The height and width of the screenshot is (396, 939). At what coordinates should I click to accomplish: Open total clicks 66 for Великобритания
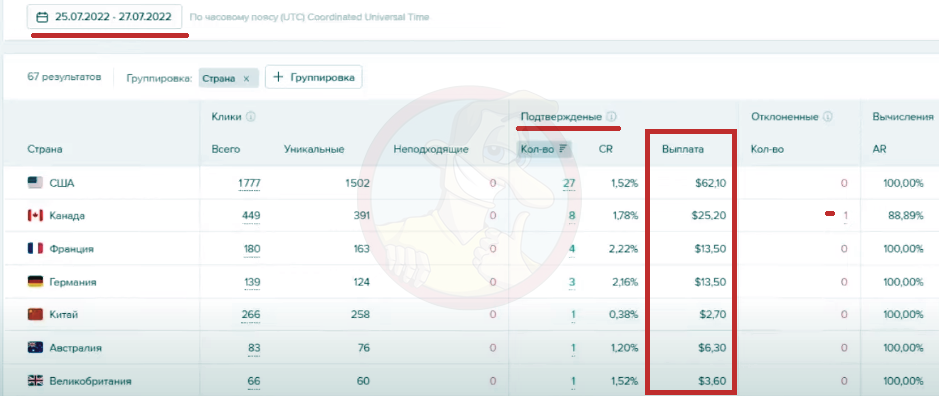[x=255, y=380]
